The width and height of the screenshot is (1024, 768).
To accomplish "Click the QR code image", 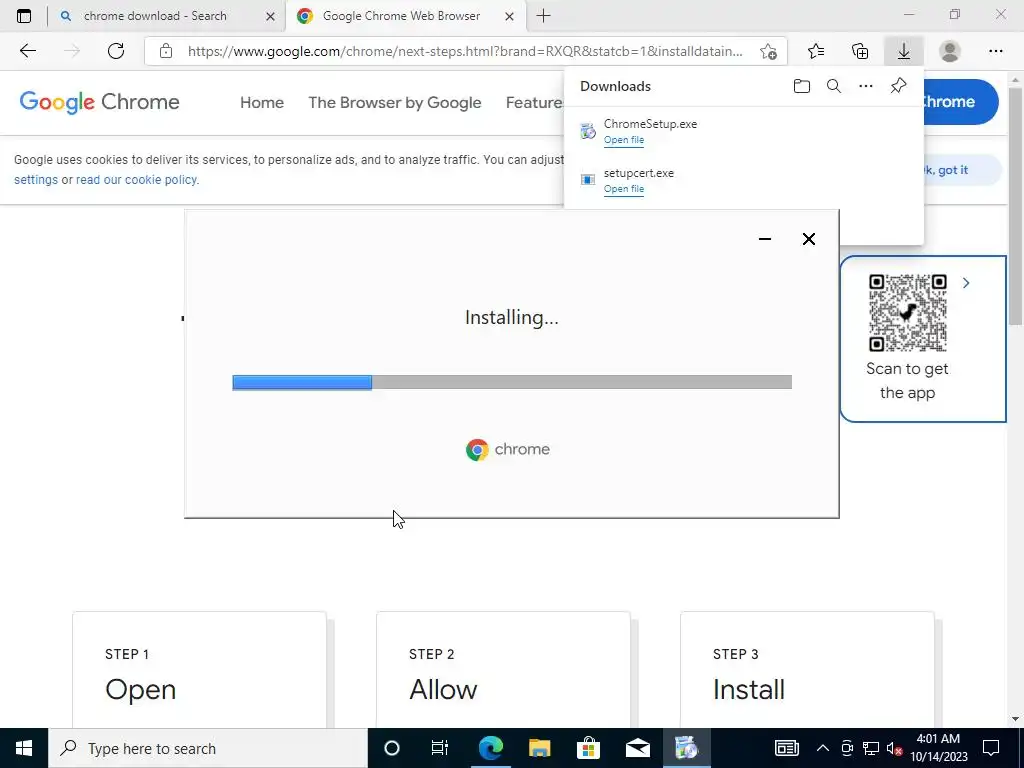I will (908, 313).
